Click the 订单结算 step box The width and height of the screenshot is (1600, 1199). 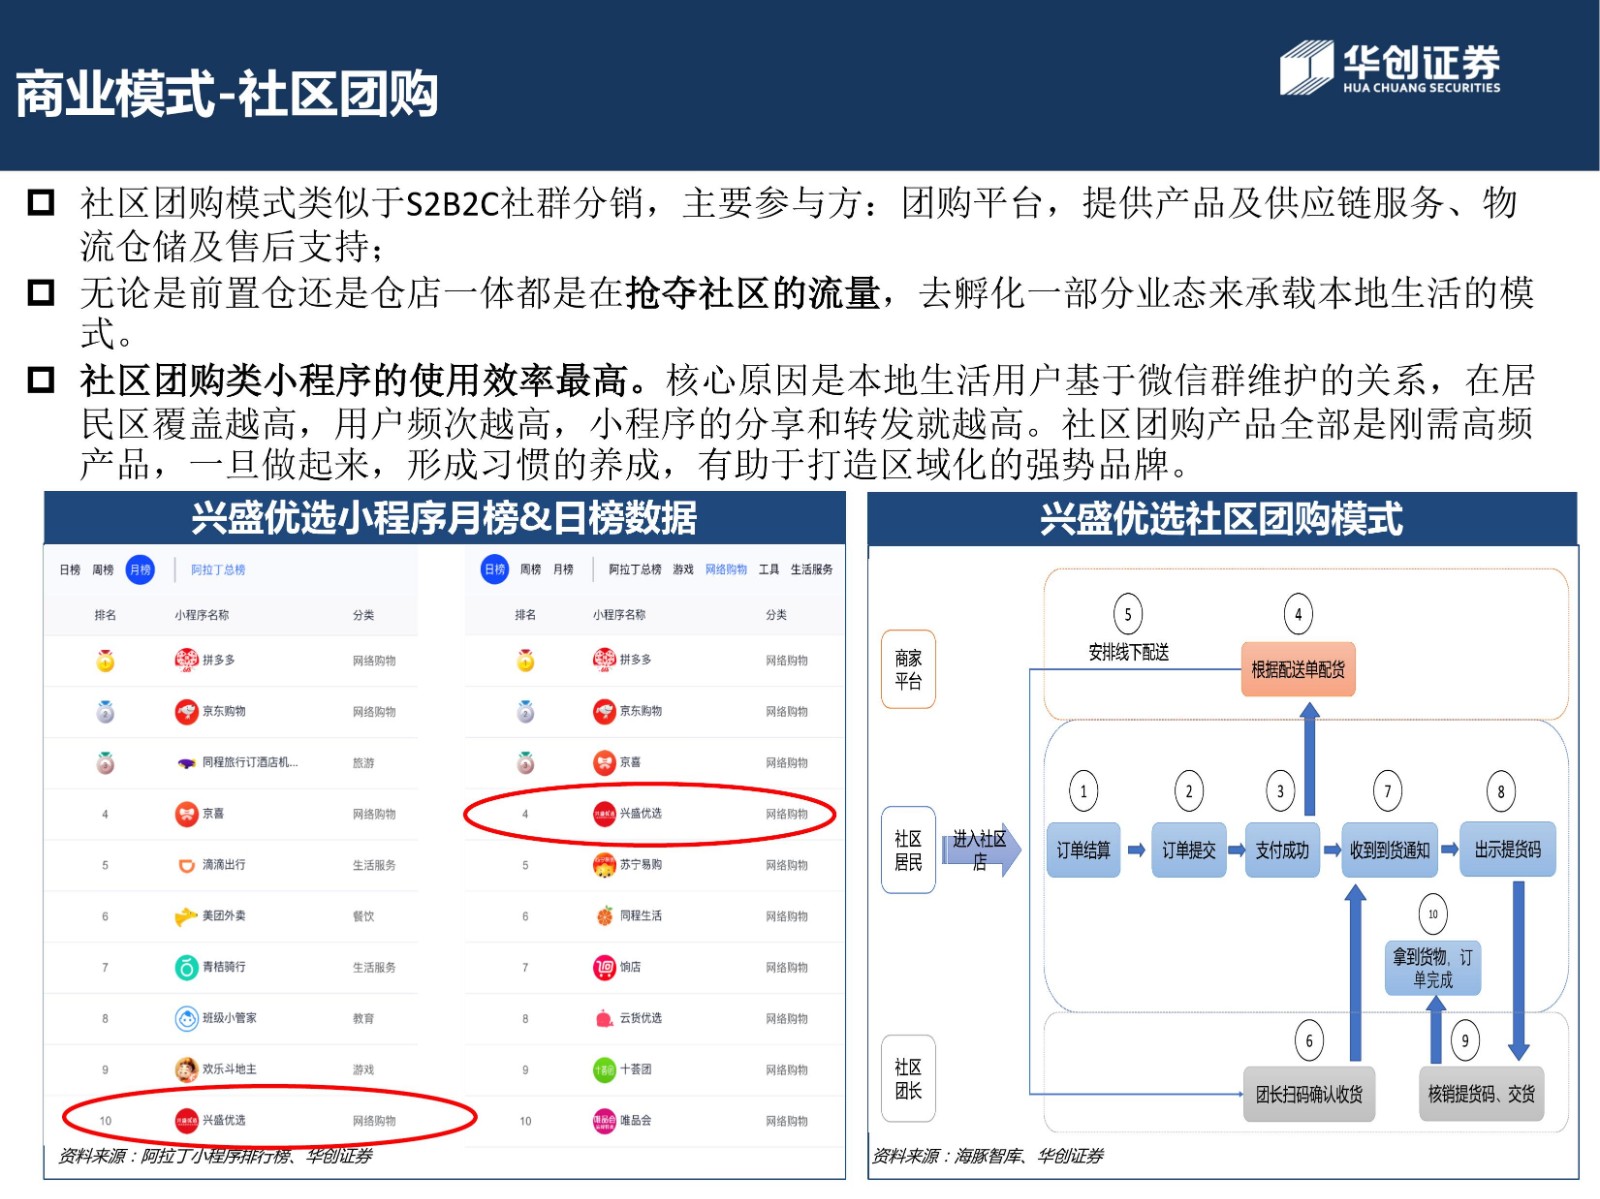[x=1083, y=850]
